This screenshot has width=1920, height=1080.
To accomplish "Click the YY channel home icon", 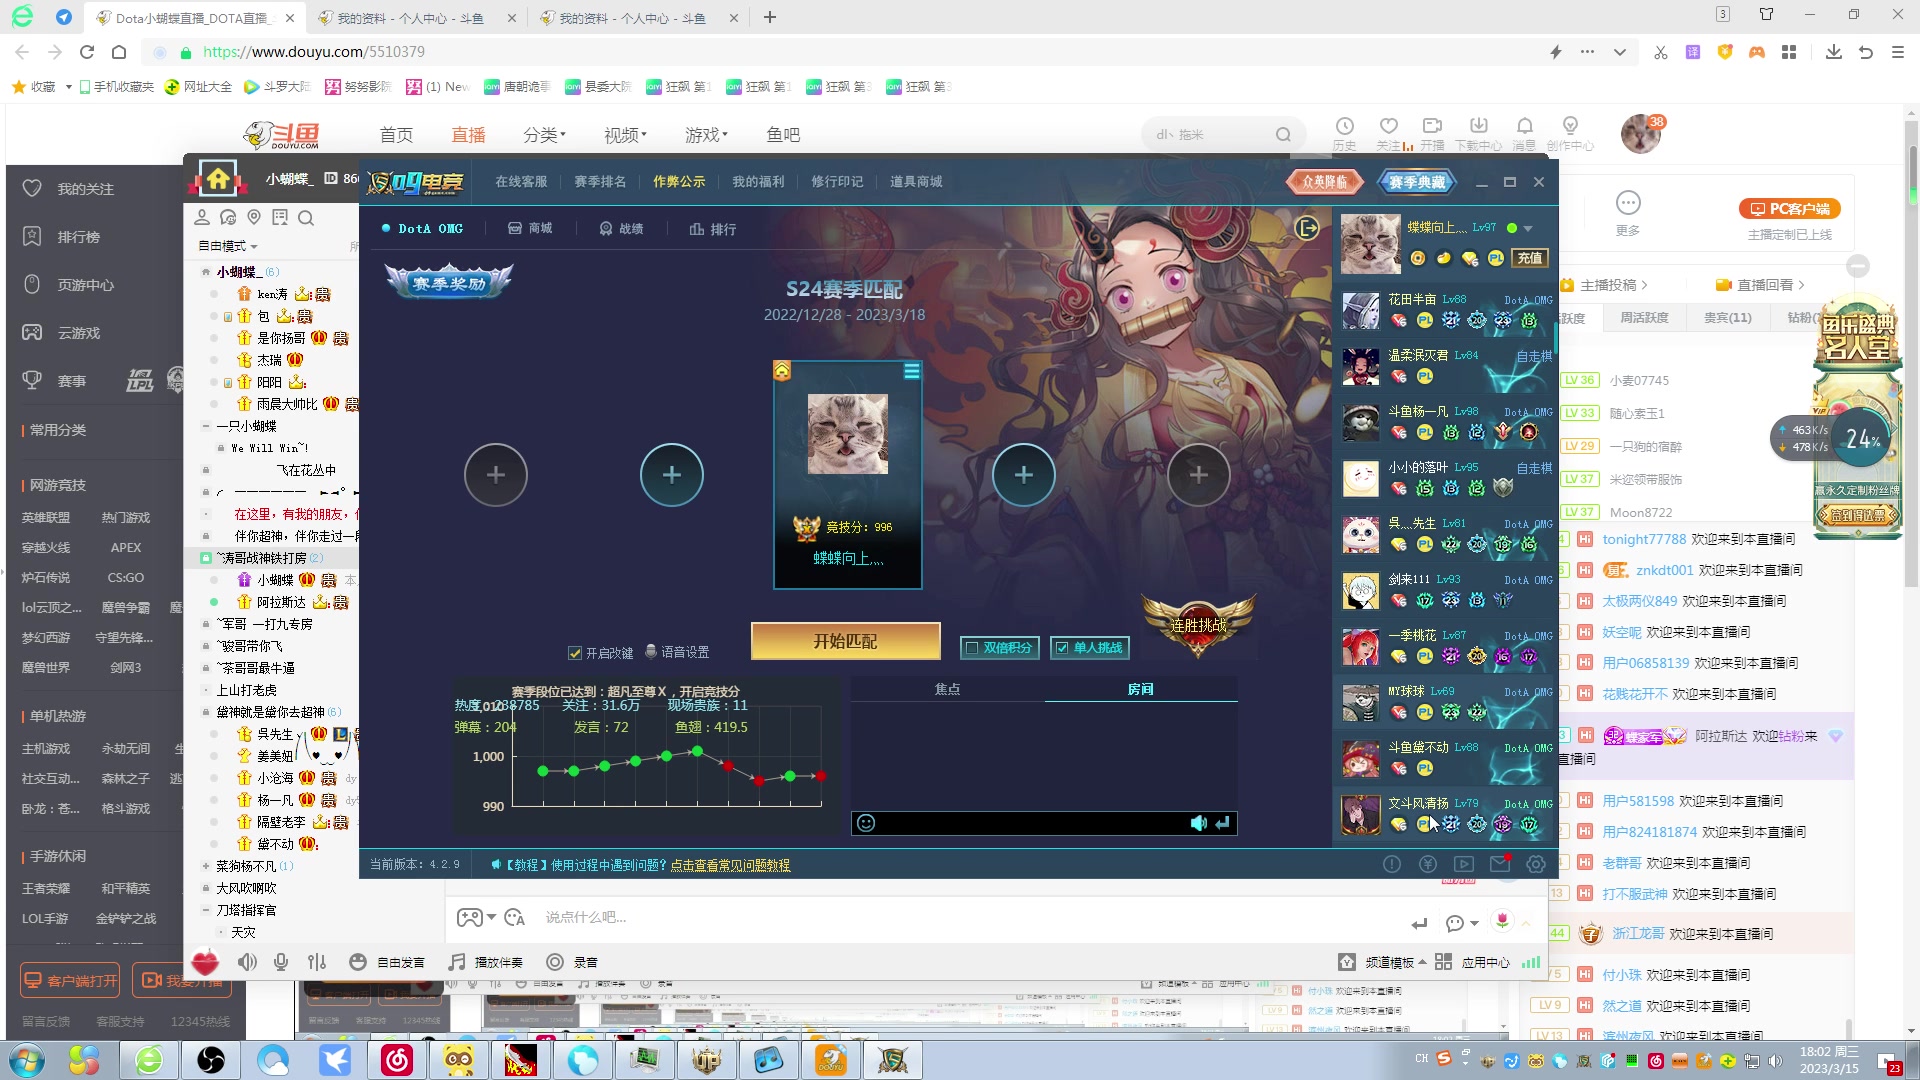I will pos(218,180).
